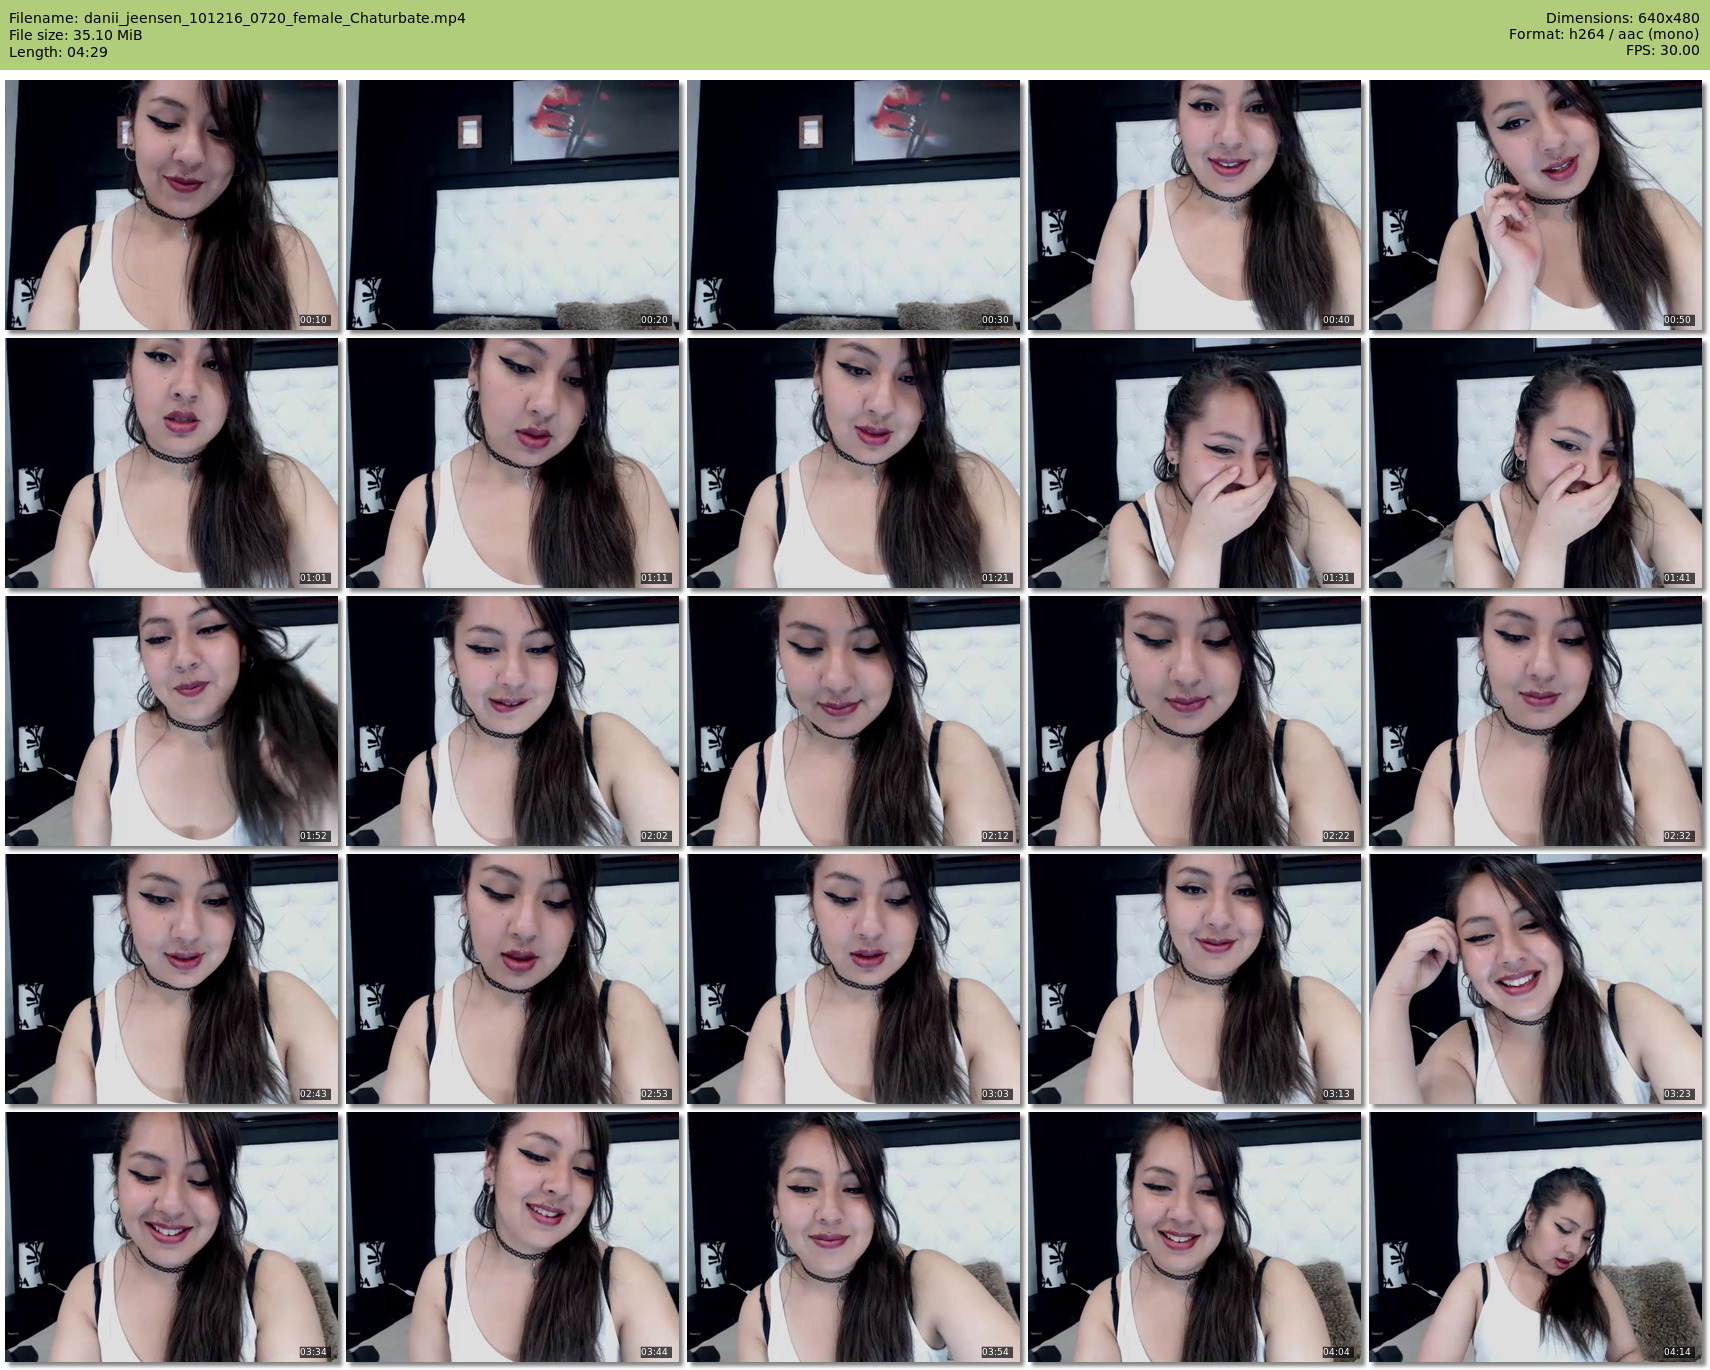
Task: Open the frame stamped 03:44
Action: [x=513, y=1237]
